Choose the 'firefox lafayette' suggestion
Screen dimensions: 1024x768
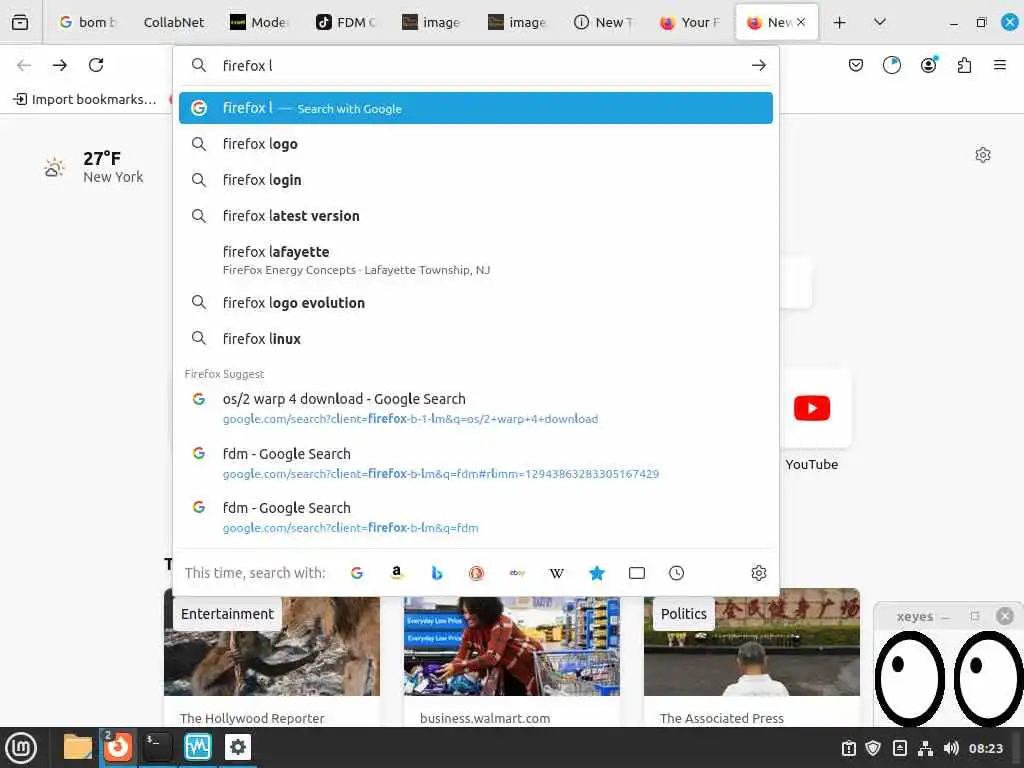tap(475, 260)
